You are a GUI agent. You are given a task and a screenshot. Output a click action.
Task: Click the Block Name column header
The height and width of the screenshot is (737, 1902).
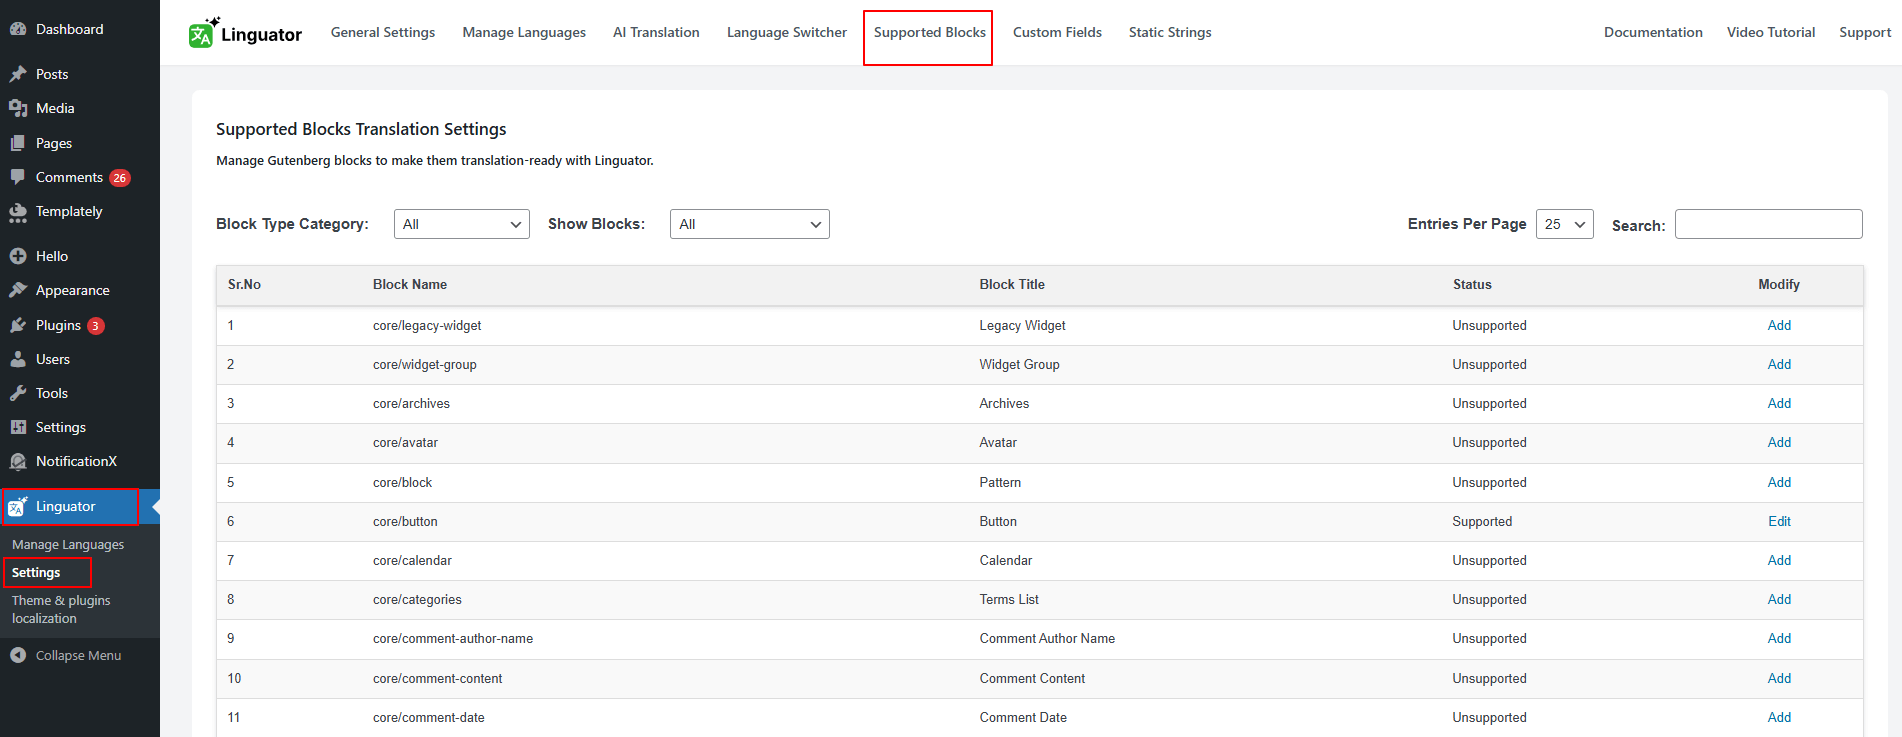tap(410, 284)
